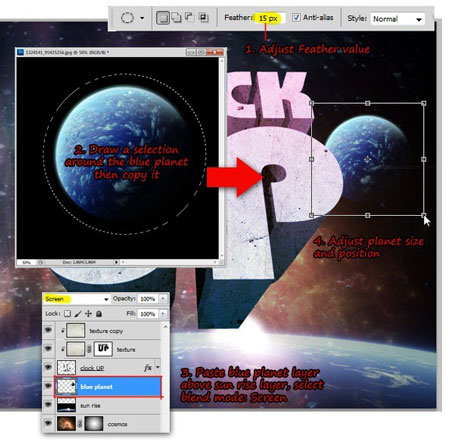Choose the Intersect with selection mode

tap(203, 17)
